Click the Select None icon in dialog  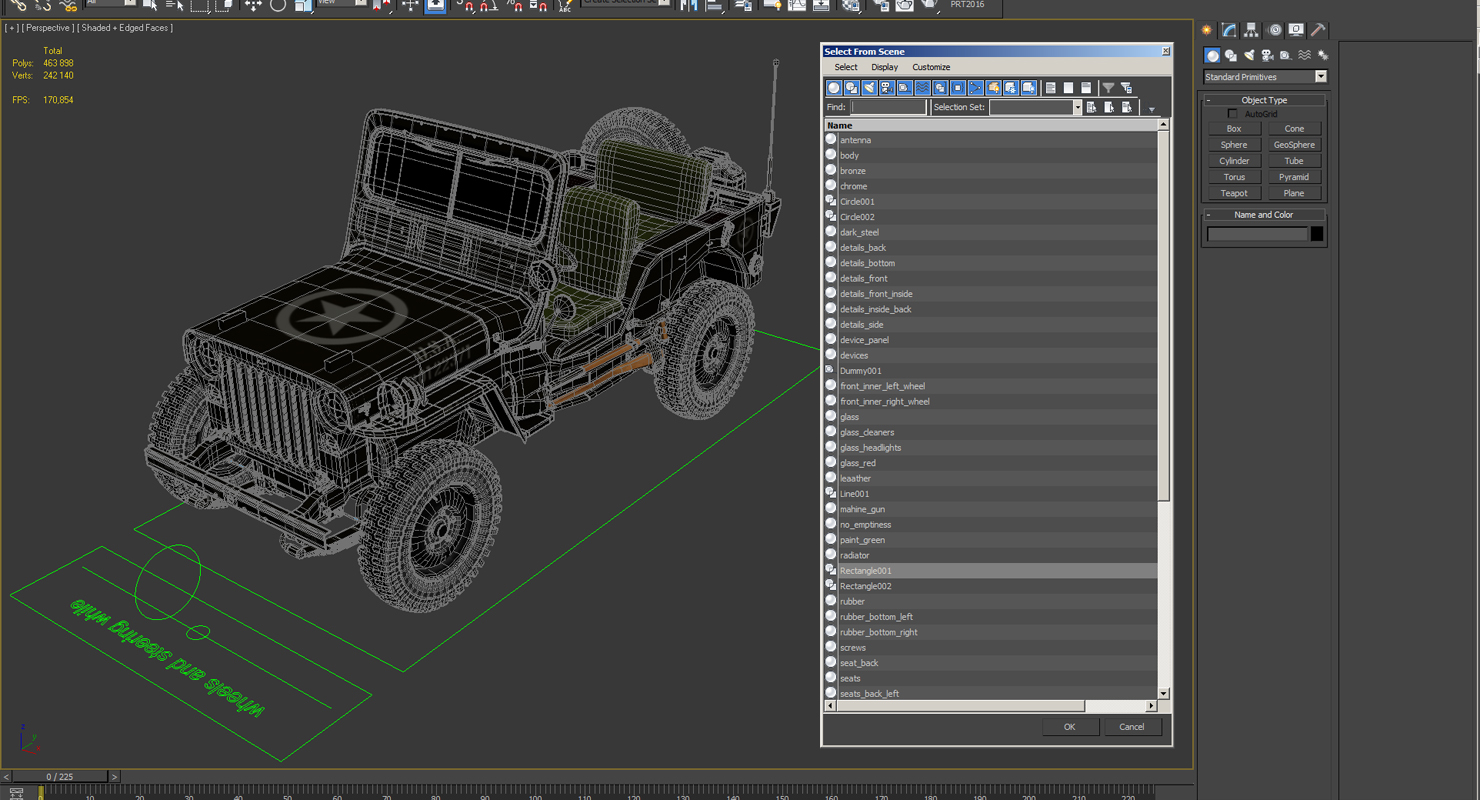pos(1068,88)
